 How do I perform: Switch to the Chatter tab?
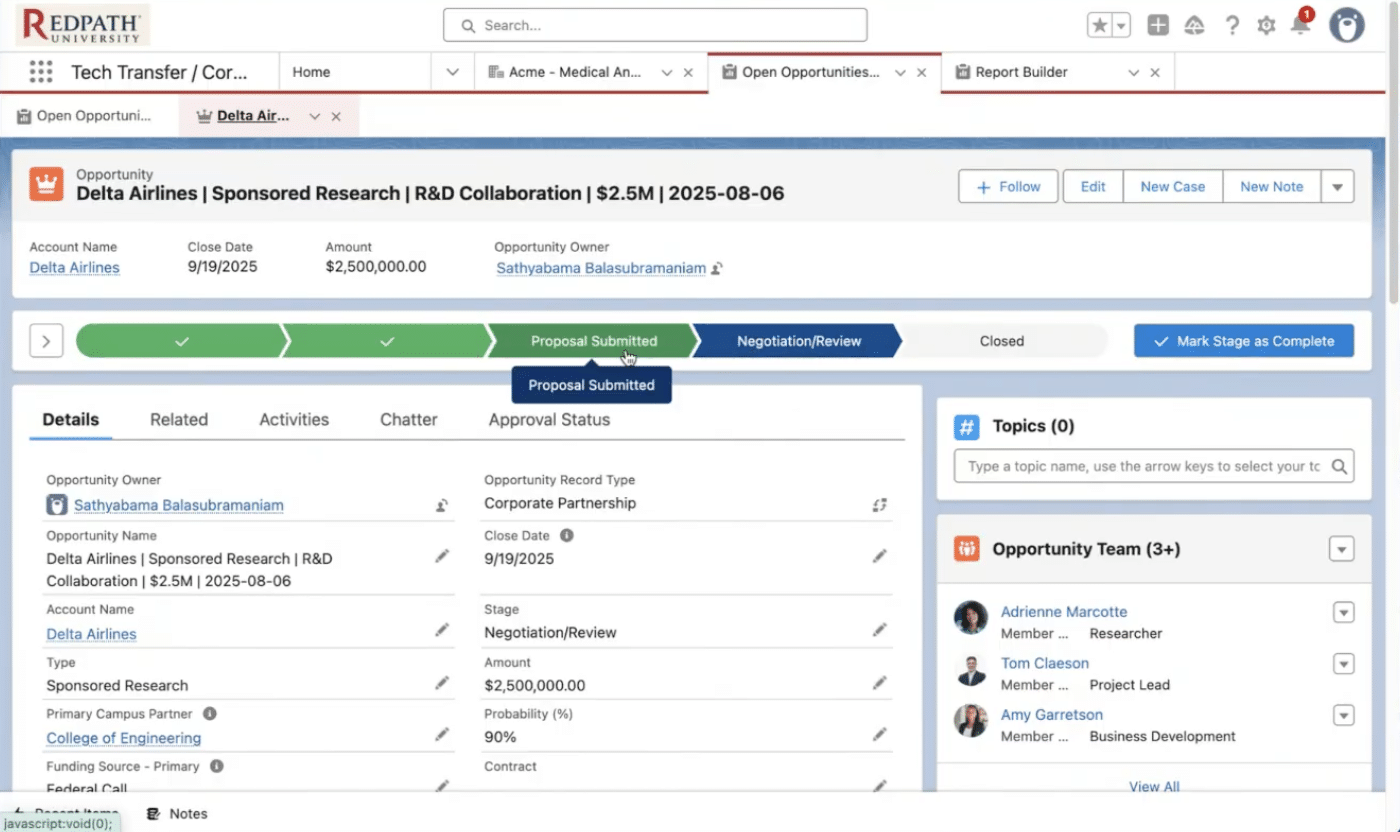pos(408,420)
